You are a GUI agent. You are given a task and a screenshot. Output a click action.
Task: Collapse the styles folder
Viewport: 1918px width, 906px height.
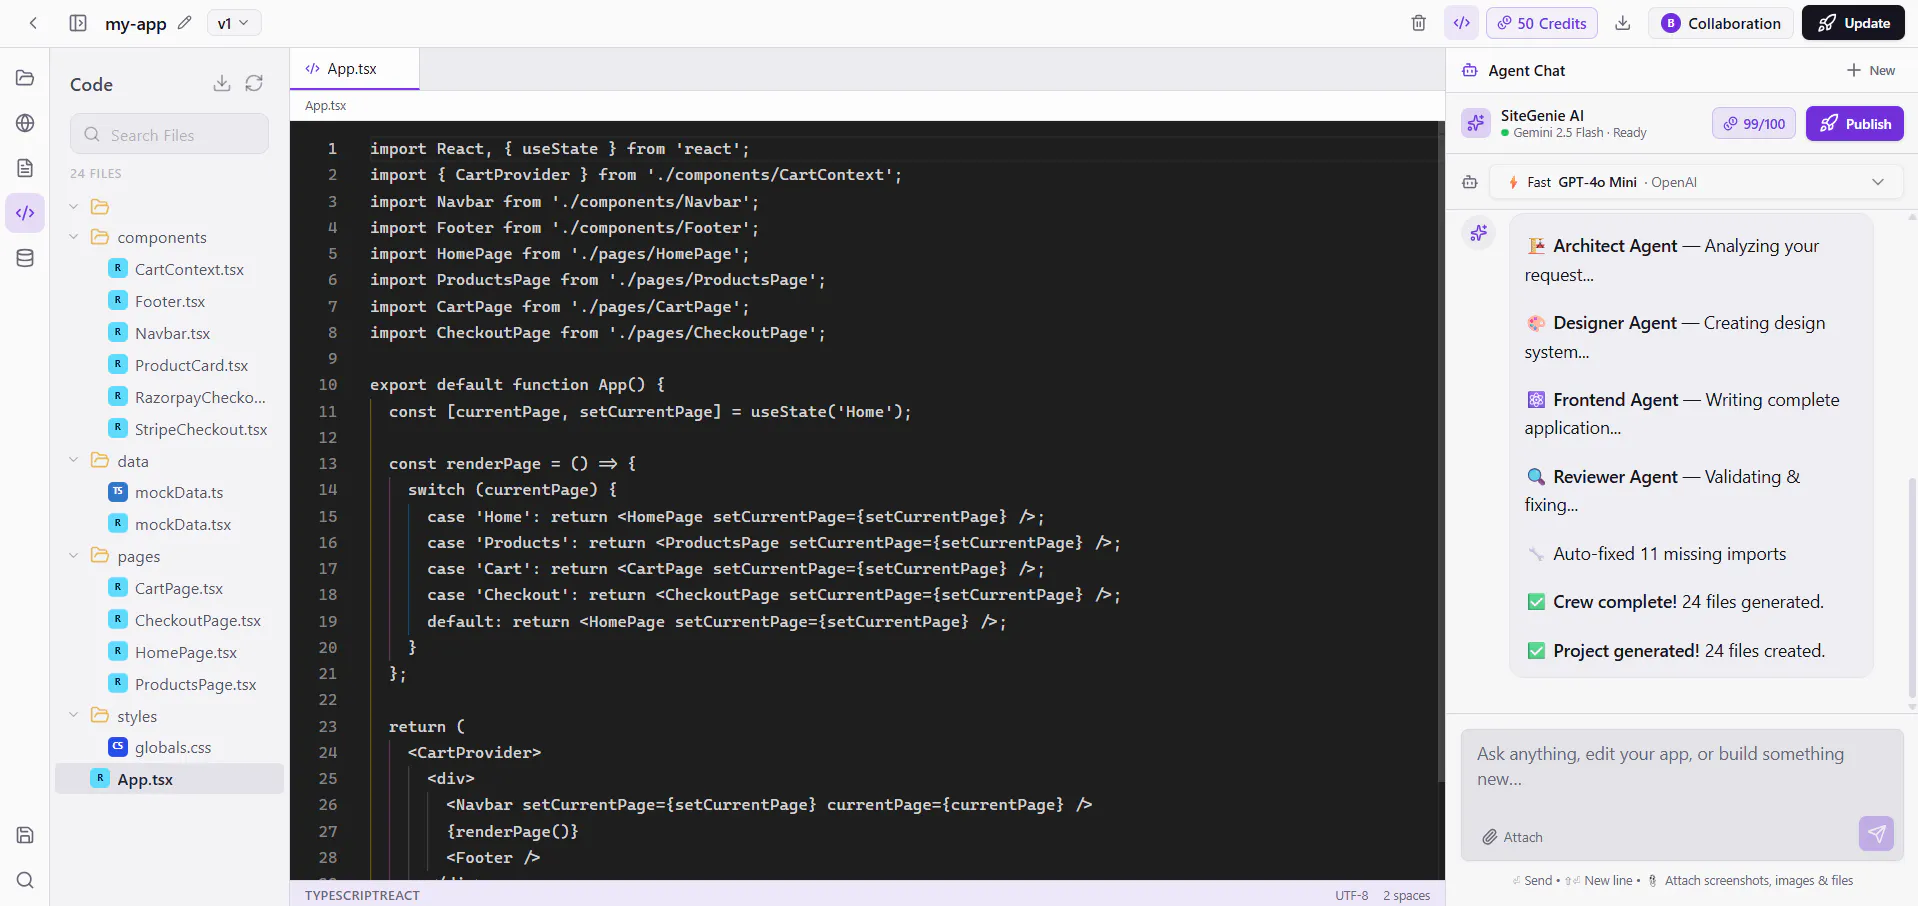coord(73,715)
